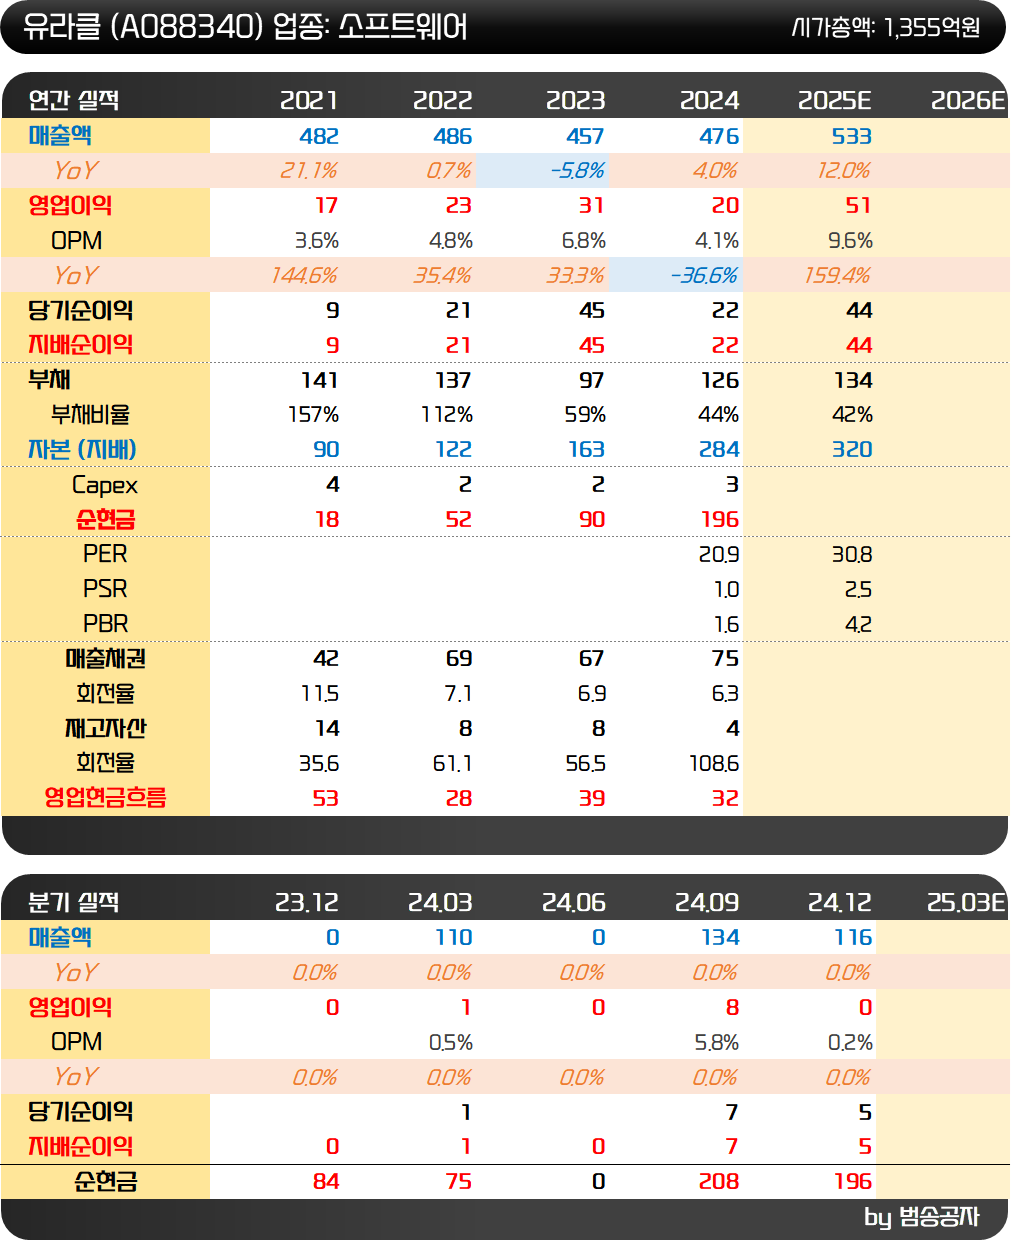Select the OPM value 9.6%

[x=851, y=241]
